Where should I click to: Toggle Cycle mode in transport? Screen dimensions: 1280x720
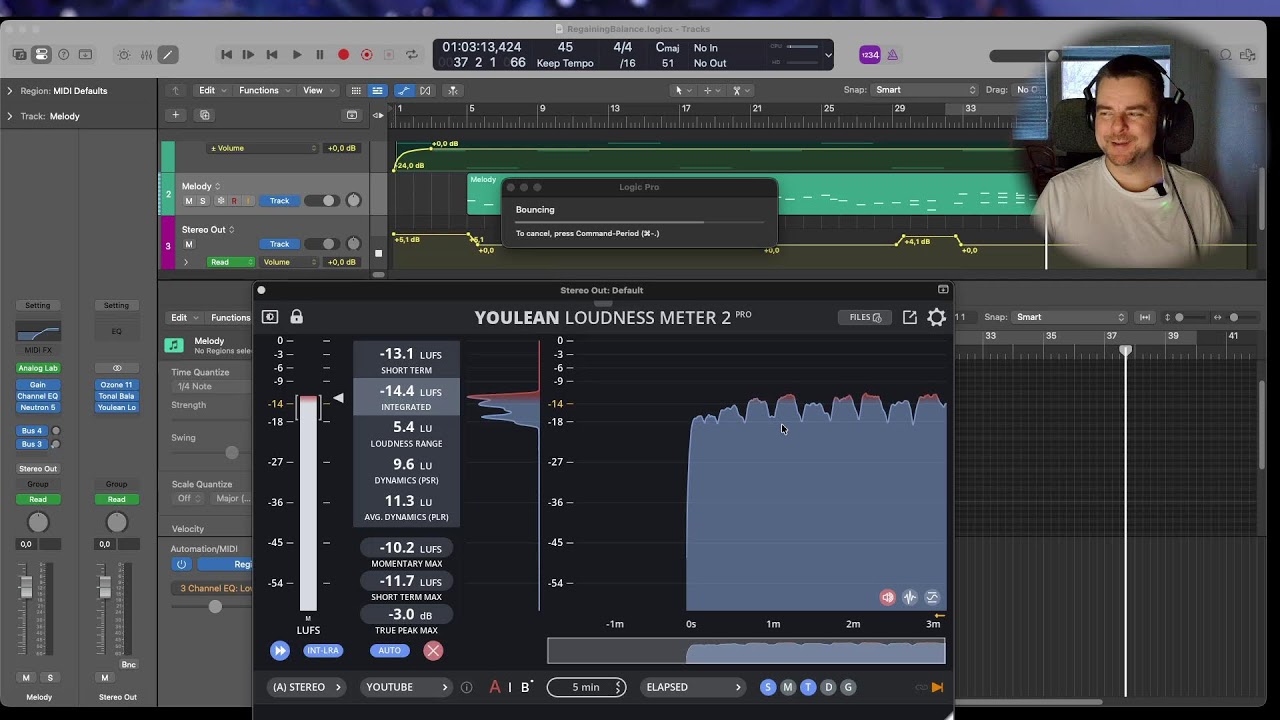(411, 55)
